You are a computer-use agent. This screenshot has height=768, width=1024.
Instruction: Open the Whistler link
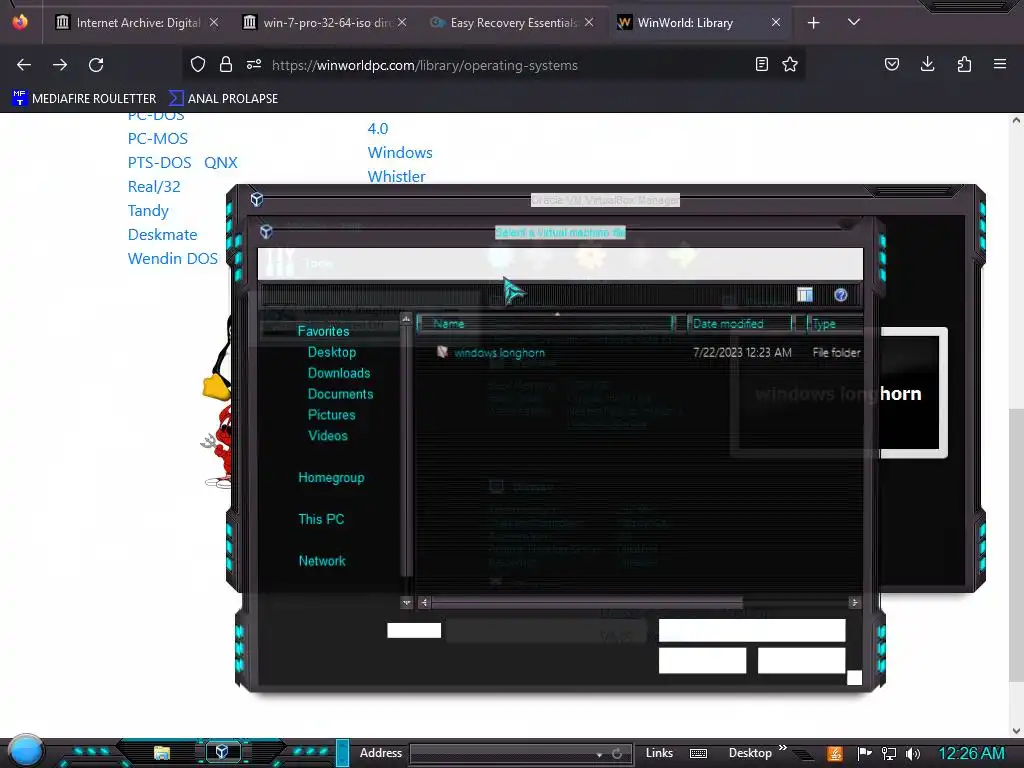396,177
